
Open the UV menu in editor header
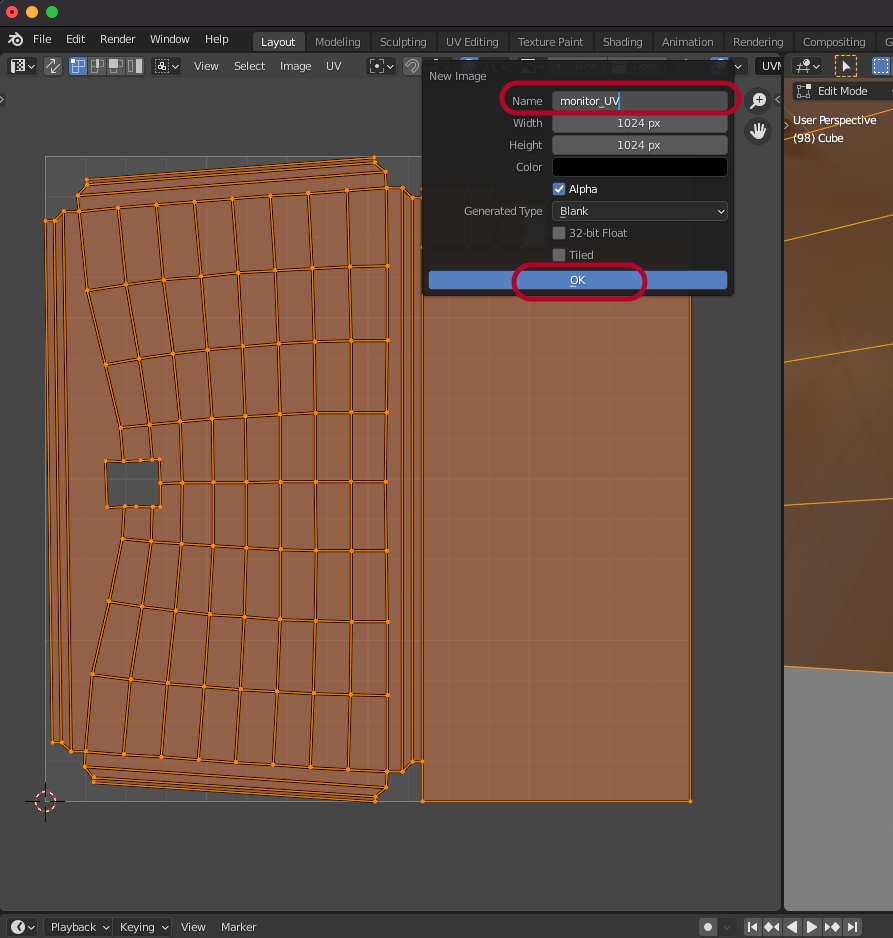(x=333, y=66)
